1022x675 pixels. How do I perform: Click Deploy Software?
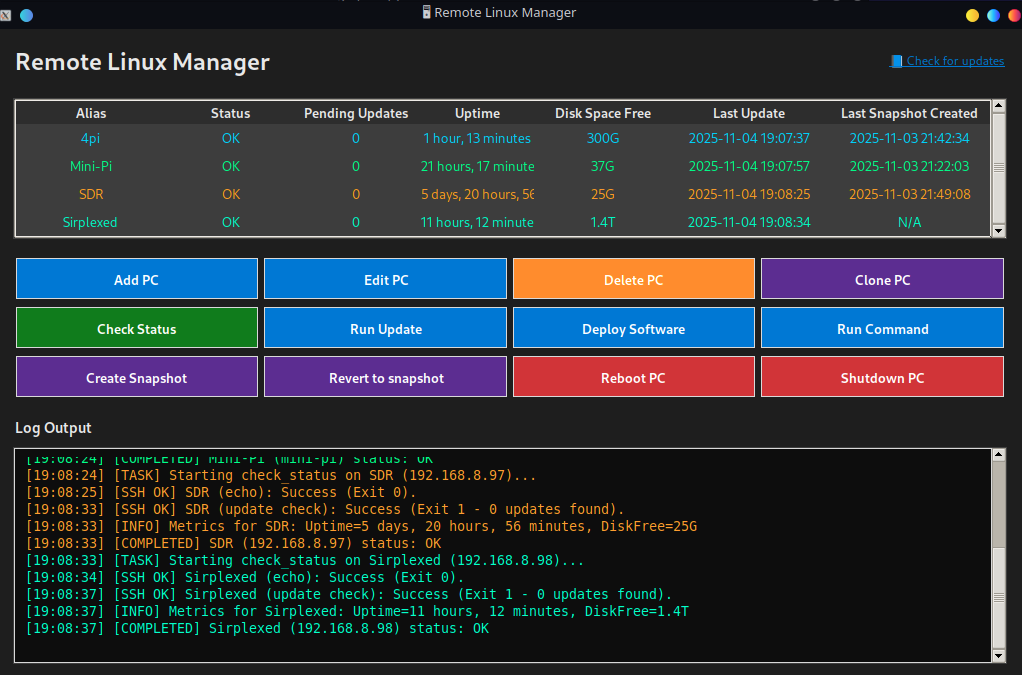(x=633, y=327)
